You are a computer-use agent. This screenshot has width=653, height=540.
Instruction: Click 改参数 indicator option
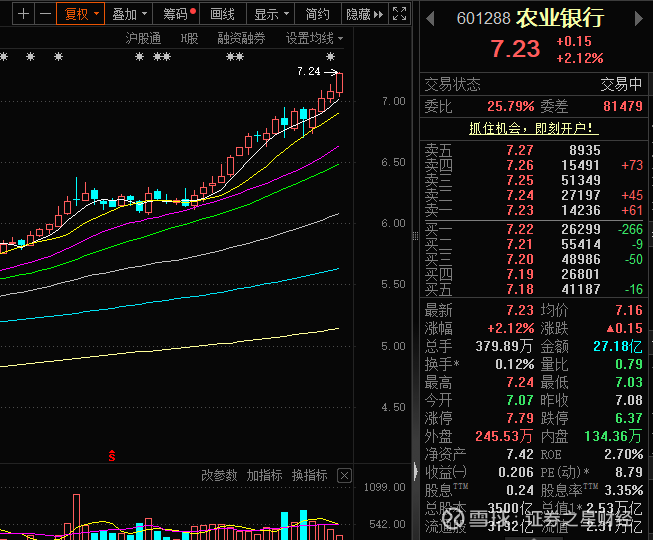(219, 475)
